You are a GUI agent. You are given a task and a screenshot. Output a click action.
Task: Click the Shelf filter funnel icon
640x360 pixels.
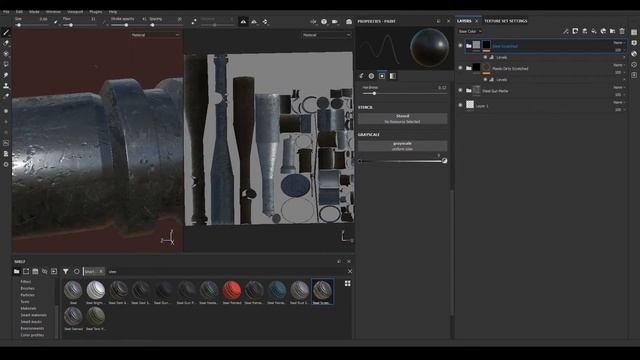(x=66, y=271)
